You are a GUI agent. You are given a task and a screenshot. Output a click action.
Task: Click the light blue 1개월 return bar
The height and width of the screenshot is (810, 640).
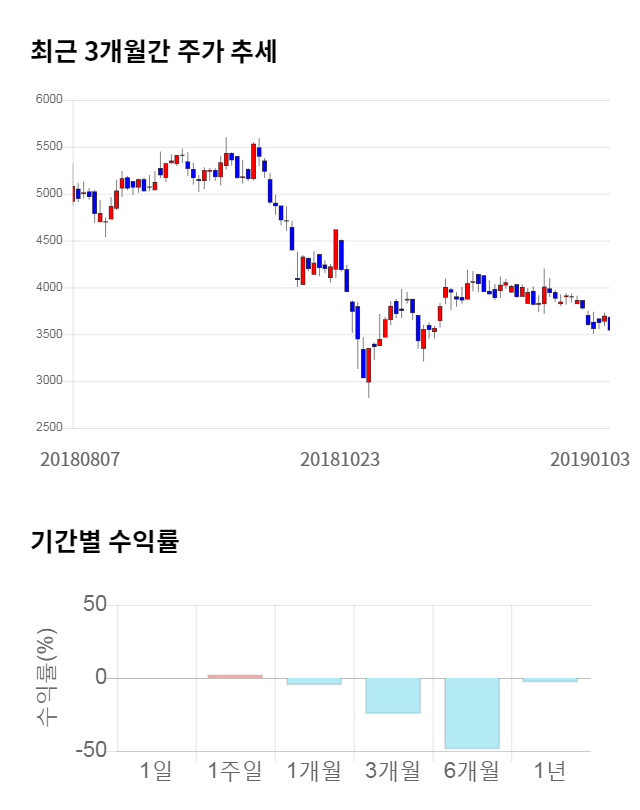pos(314,681)
